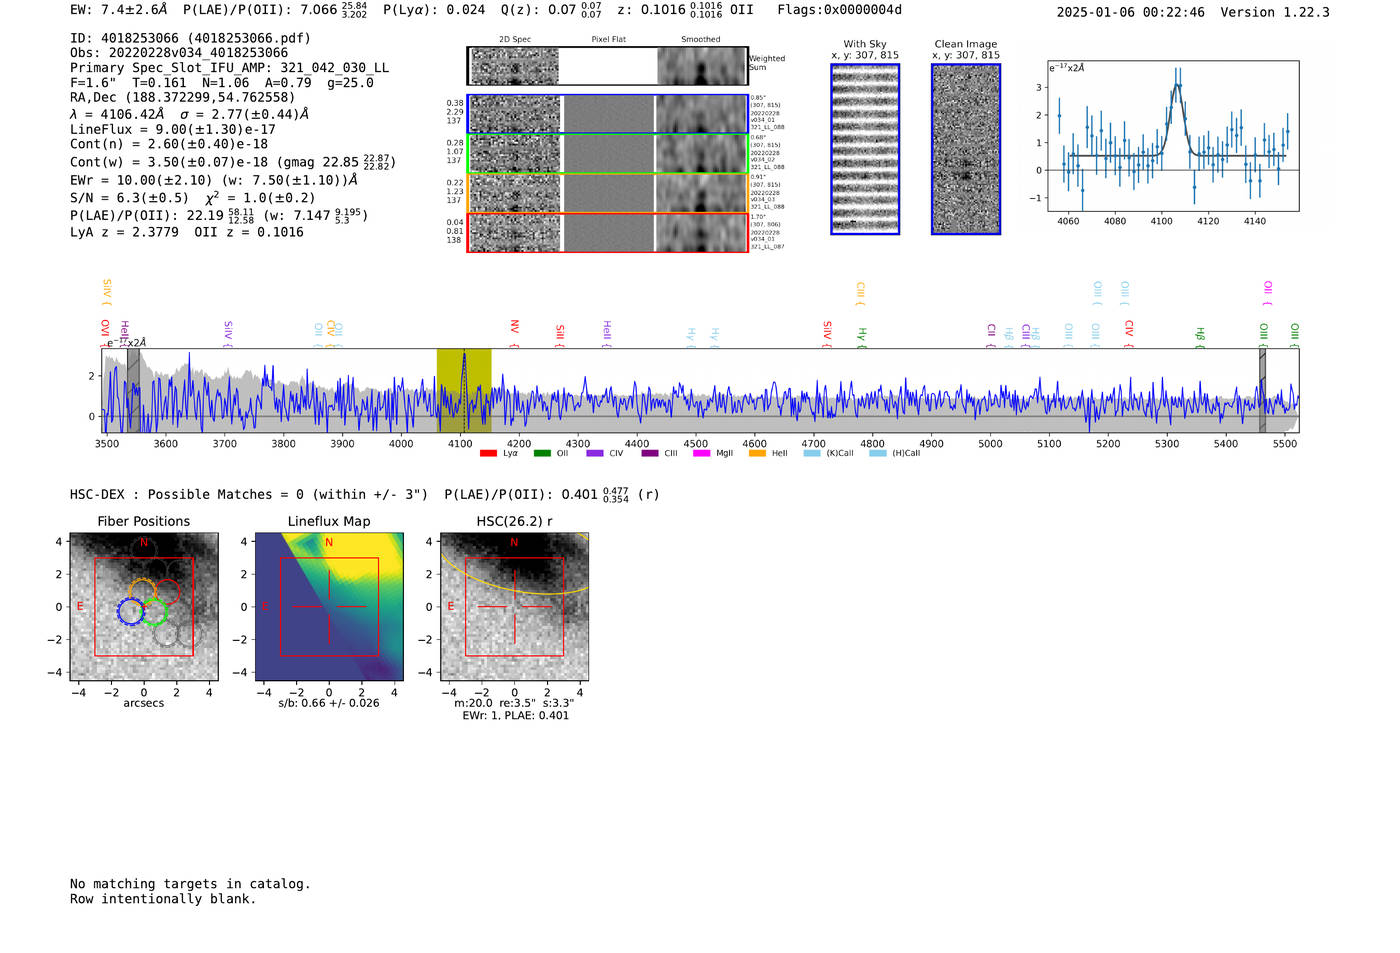
Task: Click the magenta OII line marker
Action: pyautogui.click(x=1267, y=293)
